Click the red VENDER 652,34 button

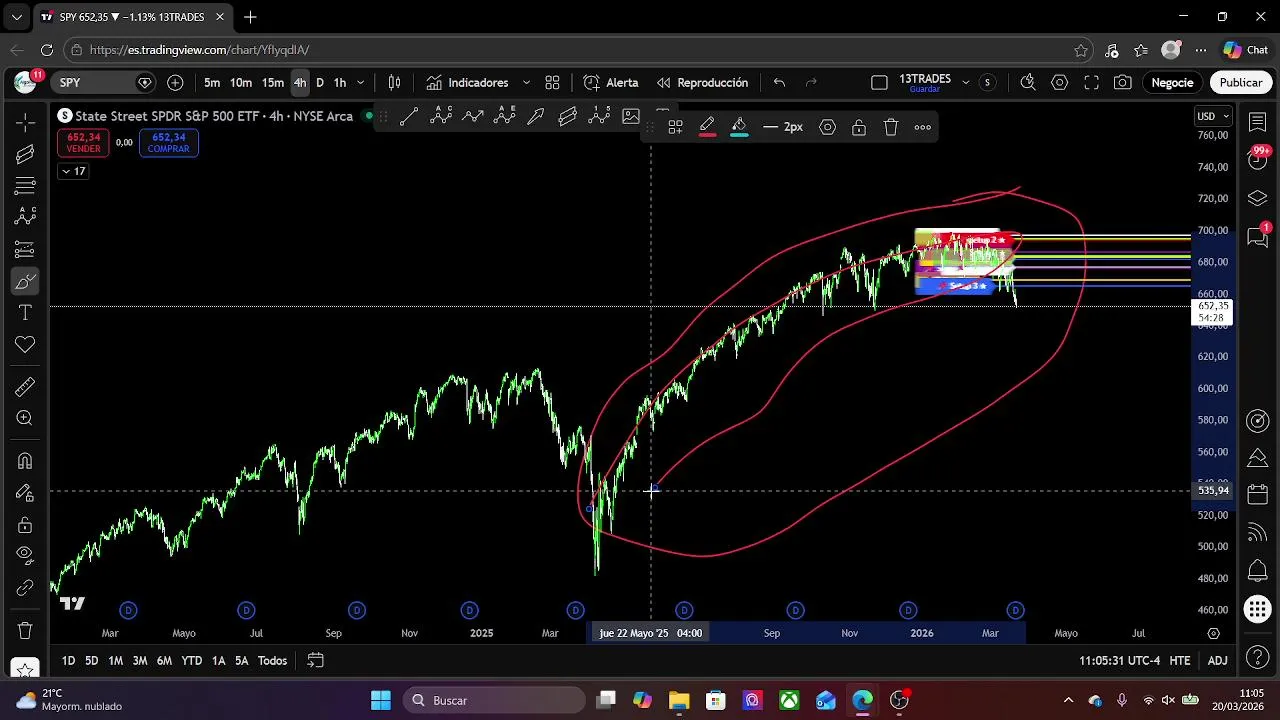pyautogui.click(x=83, y=143)
